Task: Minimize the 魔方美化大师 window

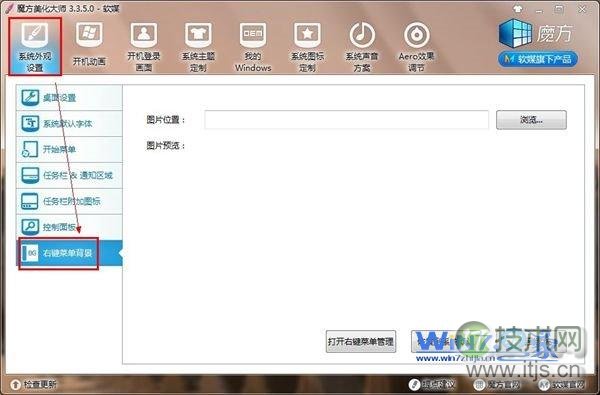Action: click(540, 10)
